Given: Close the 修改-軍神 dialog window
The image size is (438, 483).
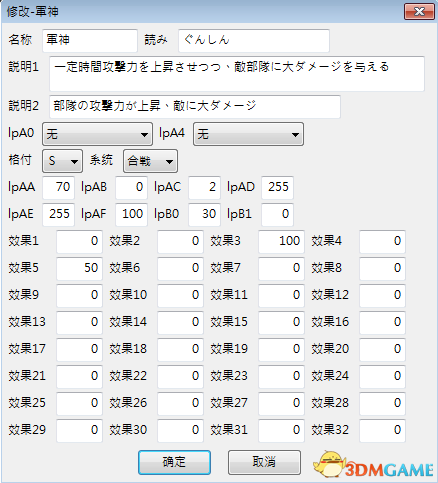Looking at the screenshot, I should coord(419,12).
